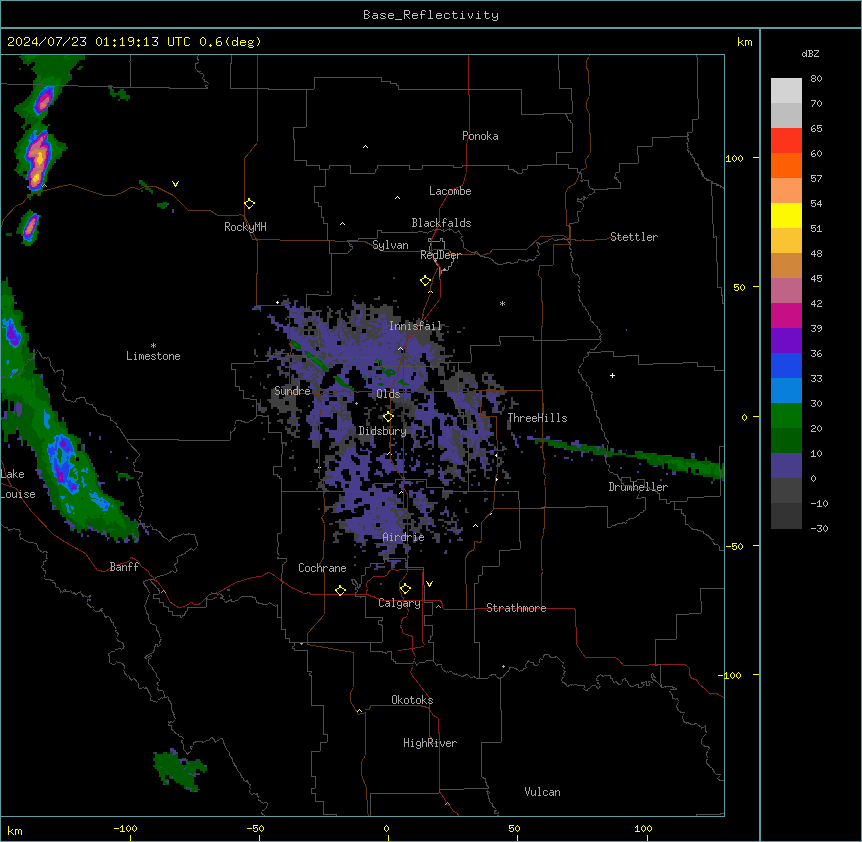Click the Okotoks town label
The height and width of the screenshot is (842, 862).
(x=412, y=700)
